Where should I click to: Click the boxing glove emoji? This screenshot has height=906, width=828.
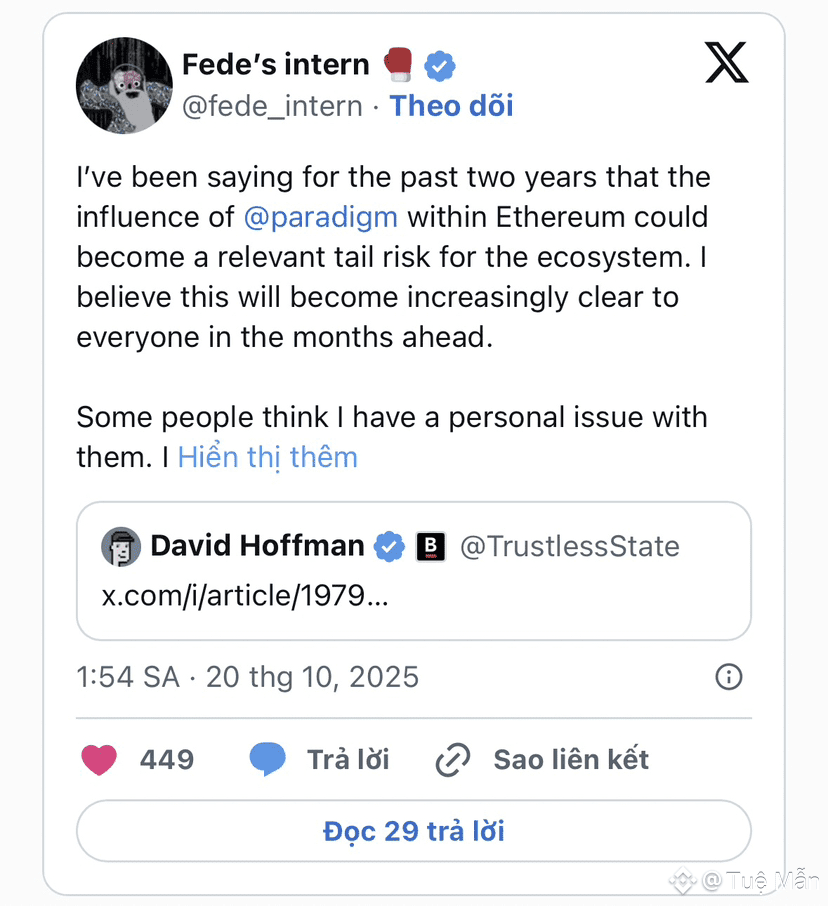coord(398,66)
